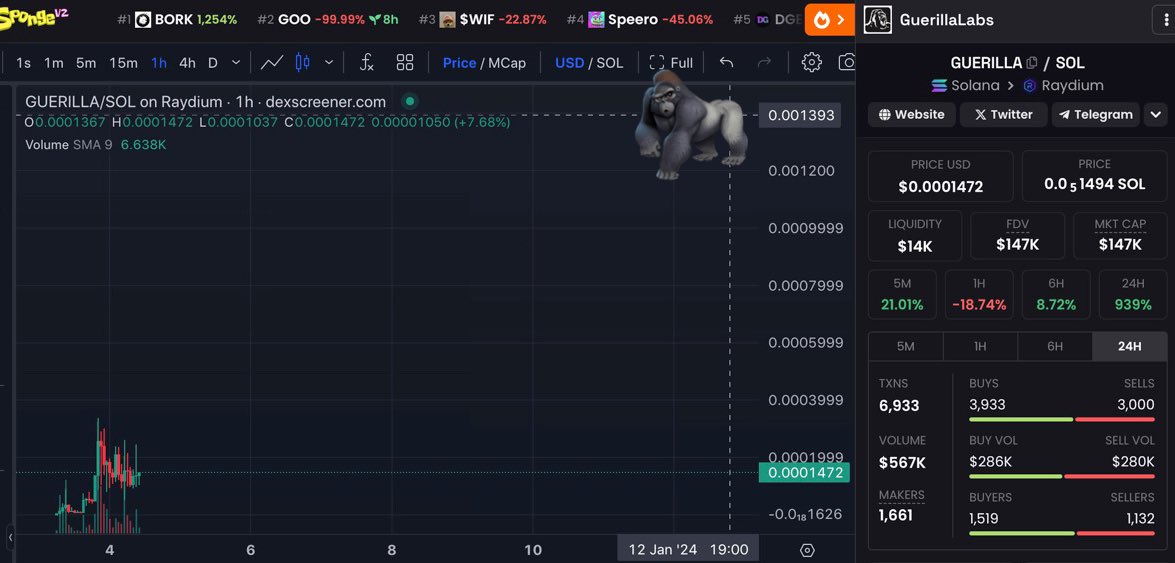
Task: Open the multi-chart grid layout
Action: pos(405,62)
